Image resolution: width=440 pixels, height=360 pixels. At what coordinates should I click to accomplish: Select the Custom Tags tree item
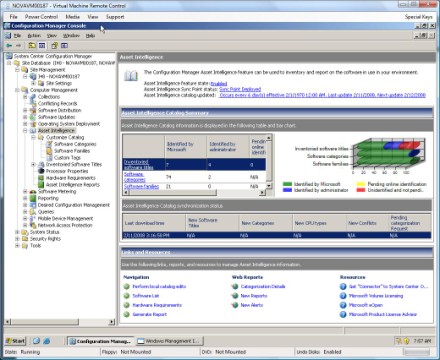pyautogui.click(x=67, y=158)
